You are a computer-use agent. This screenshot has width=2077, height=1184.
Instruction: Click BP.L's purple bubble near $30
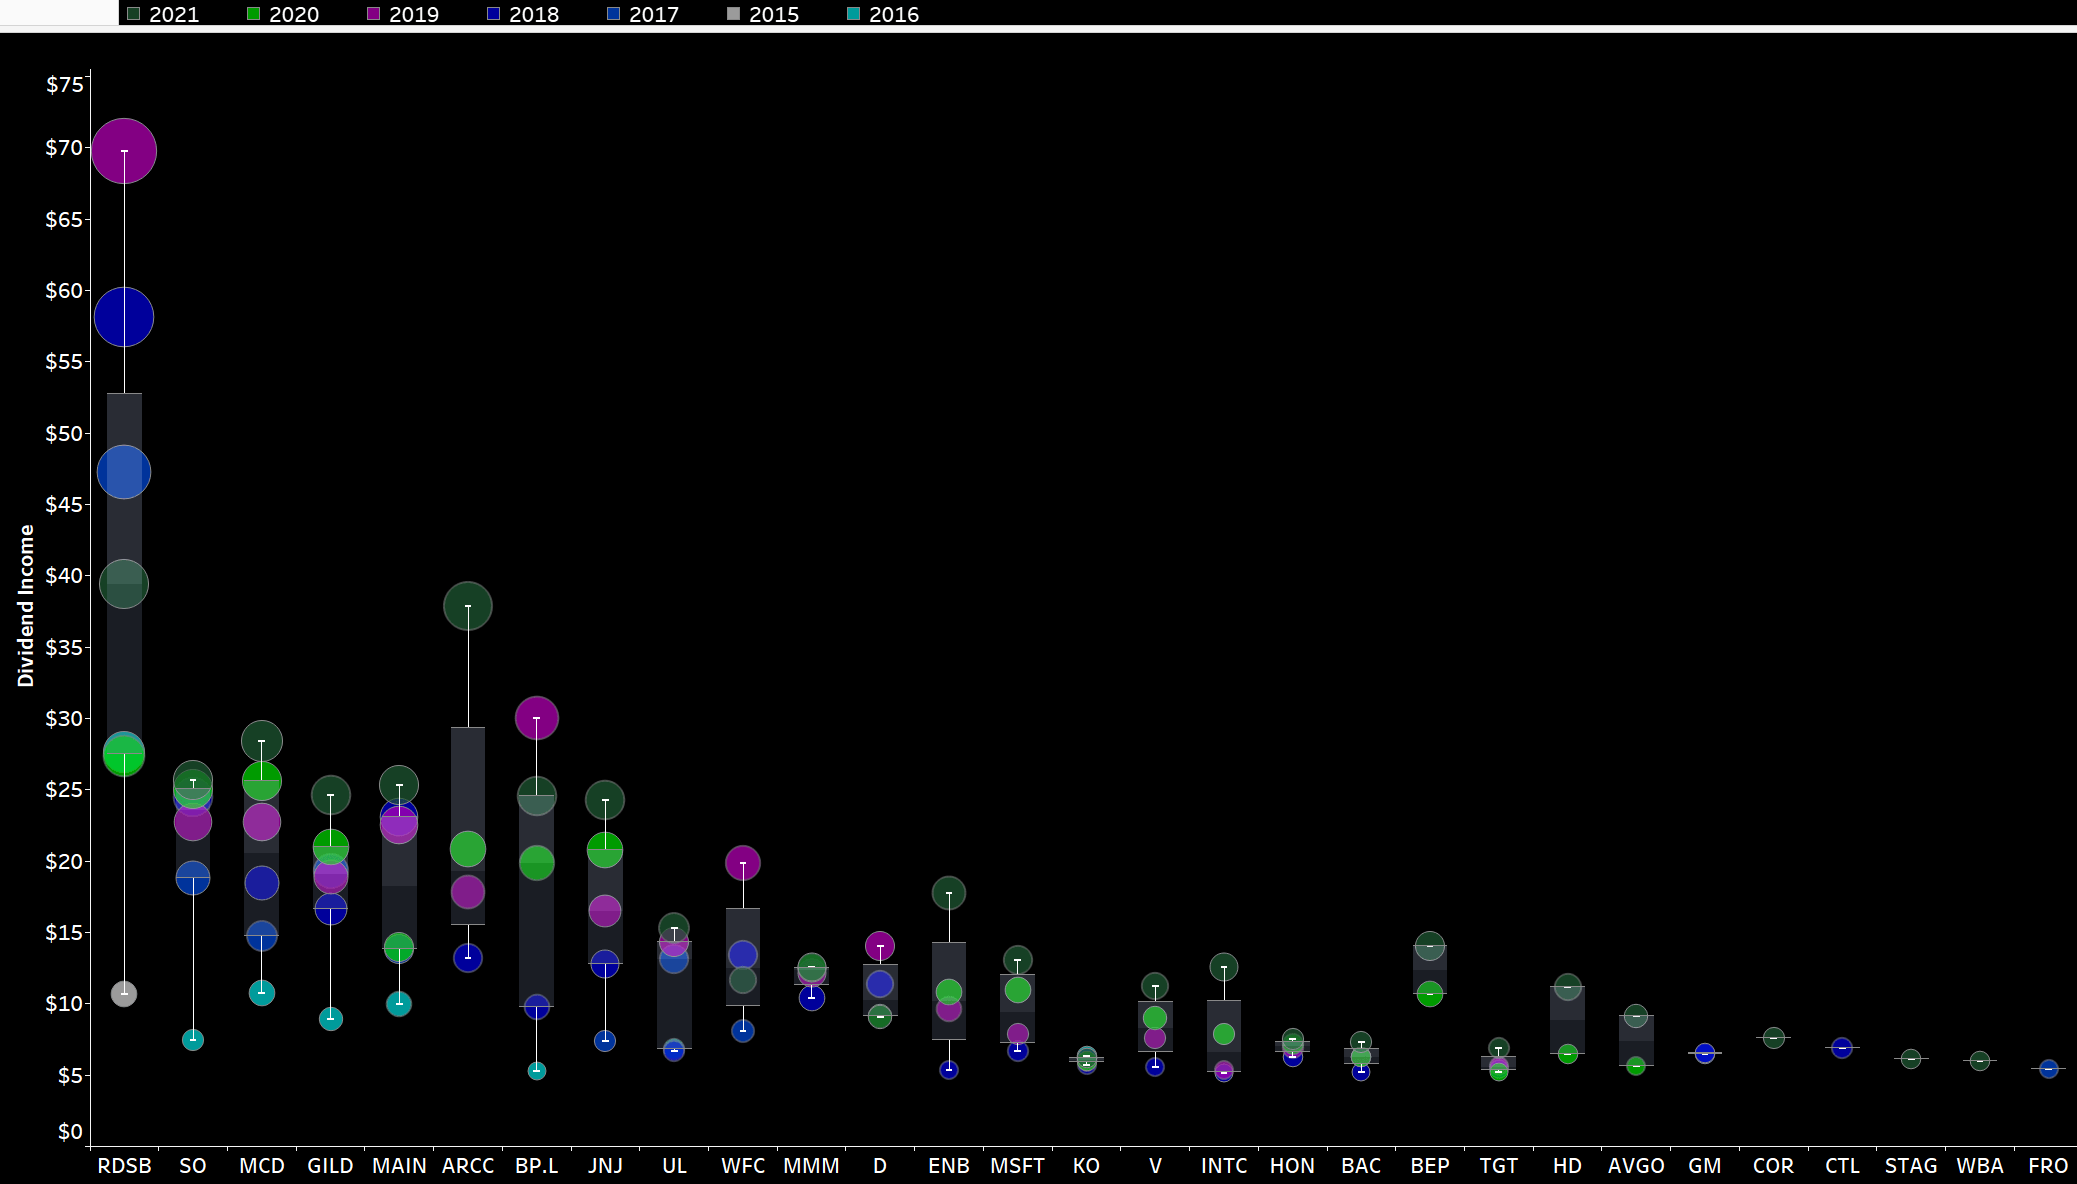point(537,717)
